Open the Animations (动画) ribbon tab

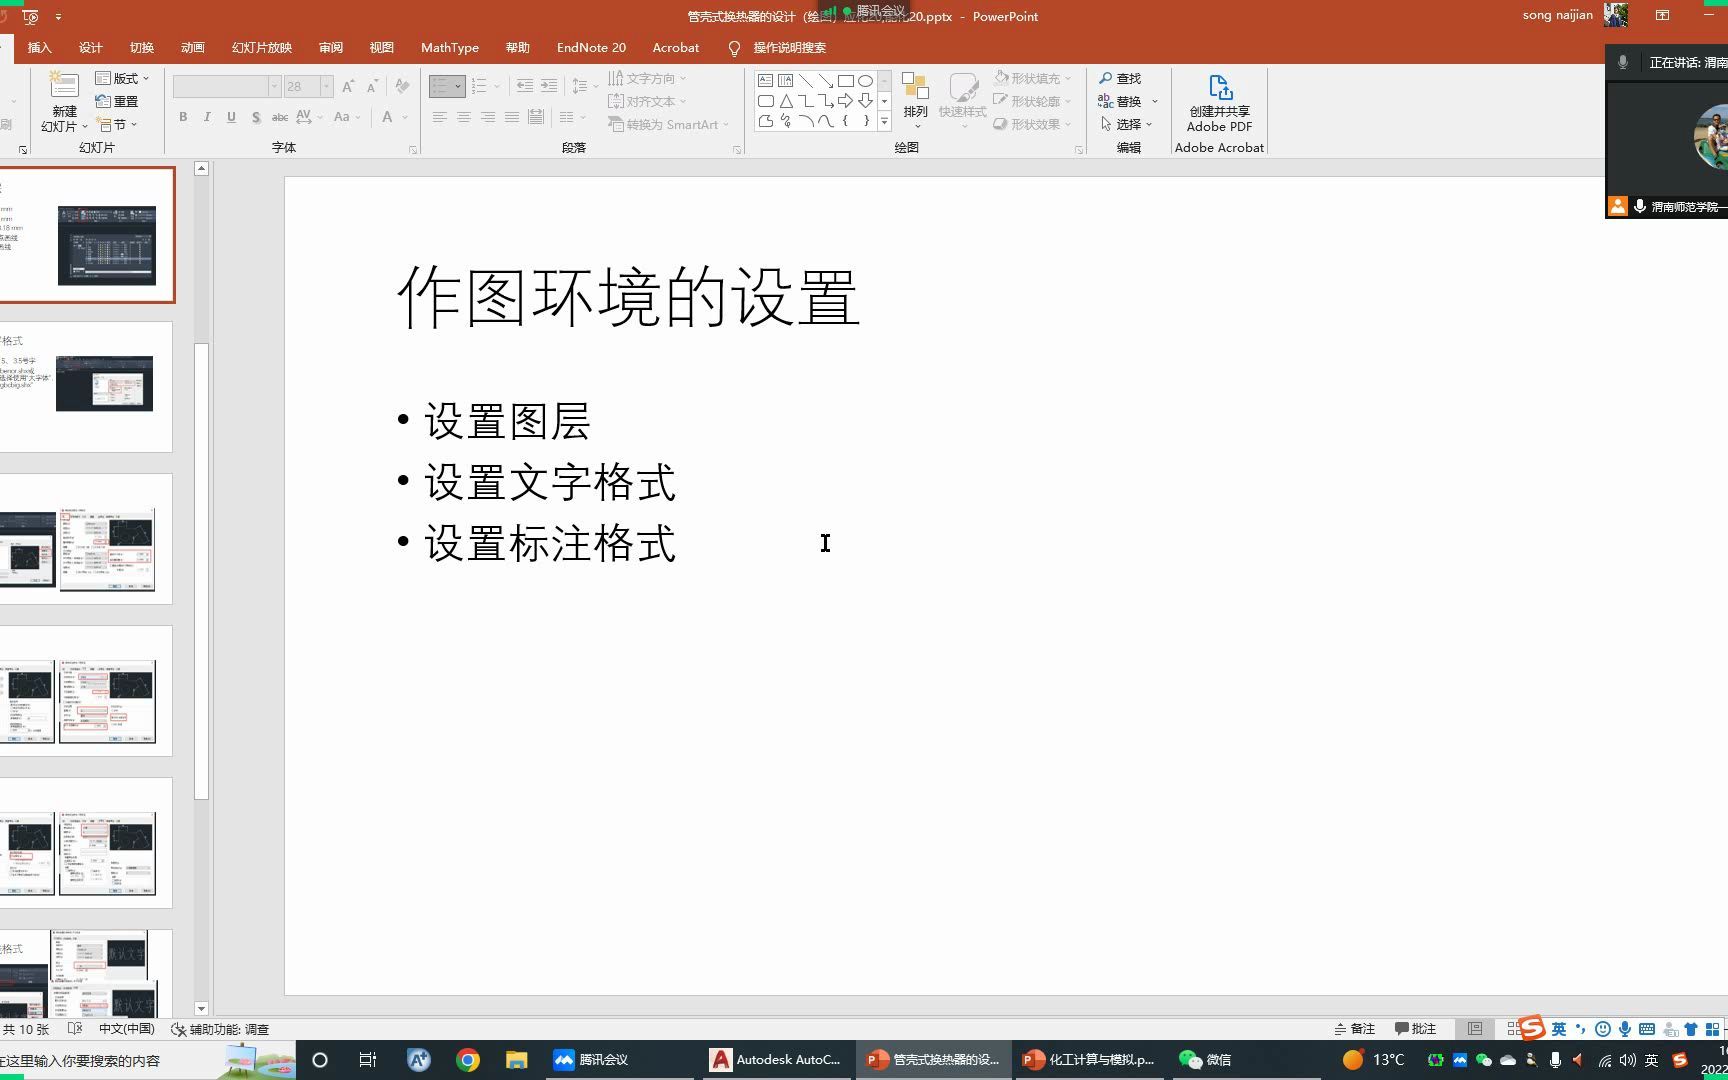click(193, 47)
